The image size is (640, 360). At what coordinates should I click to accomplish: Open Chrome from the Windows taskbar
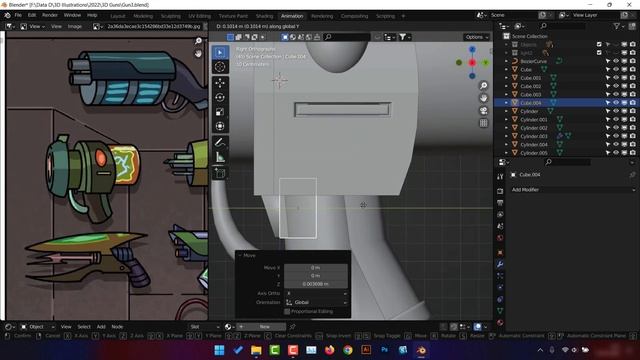(348, 350)
